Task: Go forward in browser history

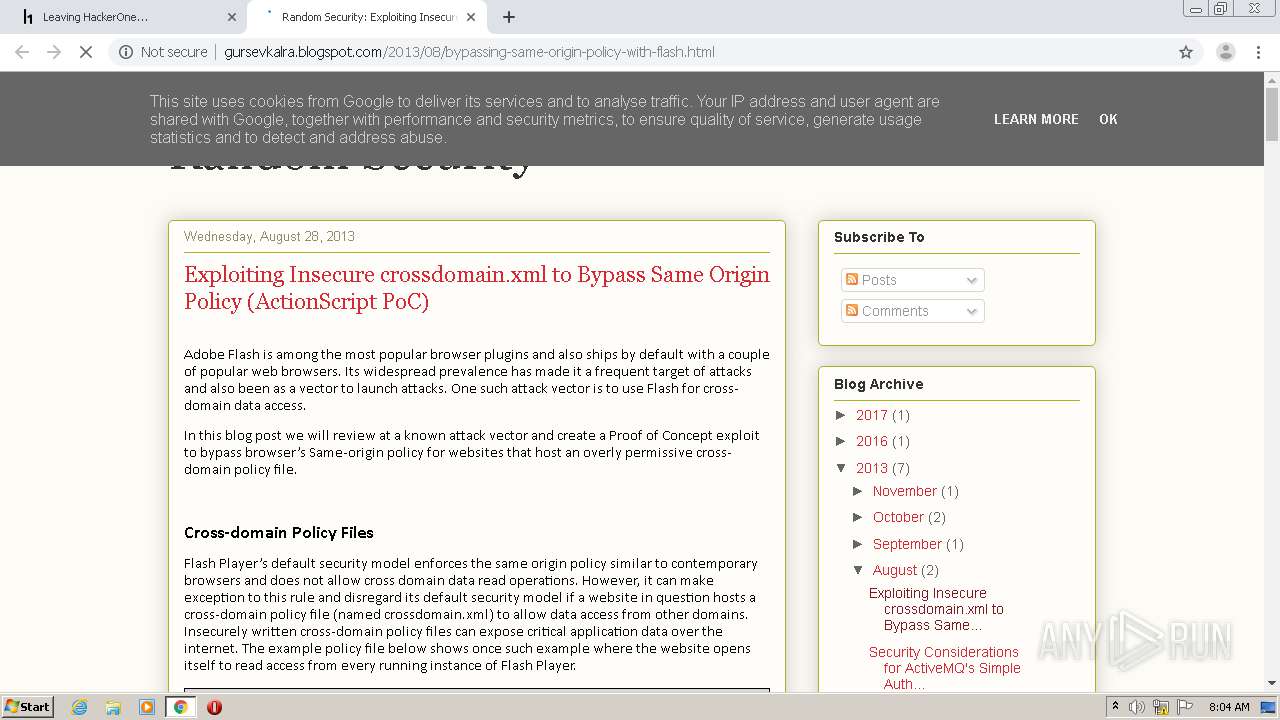Action: [54, 52]
